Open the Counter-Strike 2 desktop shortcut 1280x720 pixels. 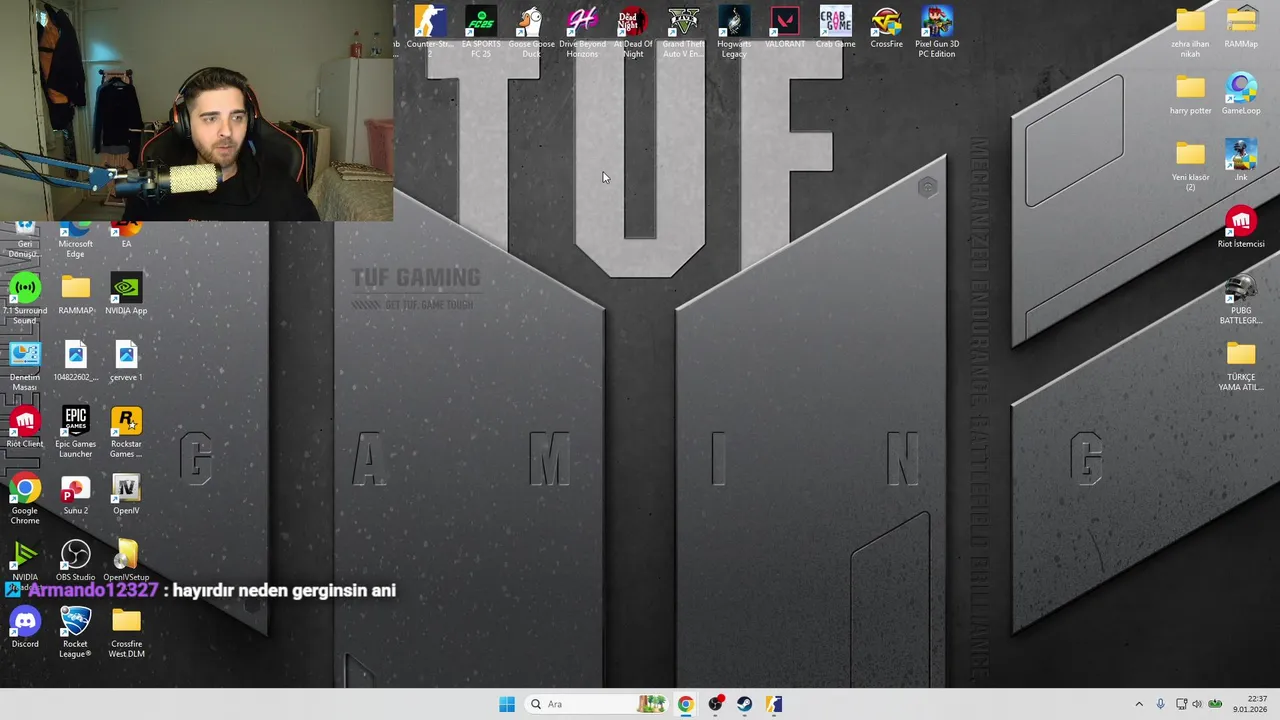click(430, 30)
